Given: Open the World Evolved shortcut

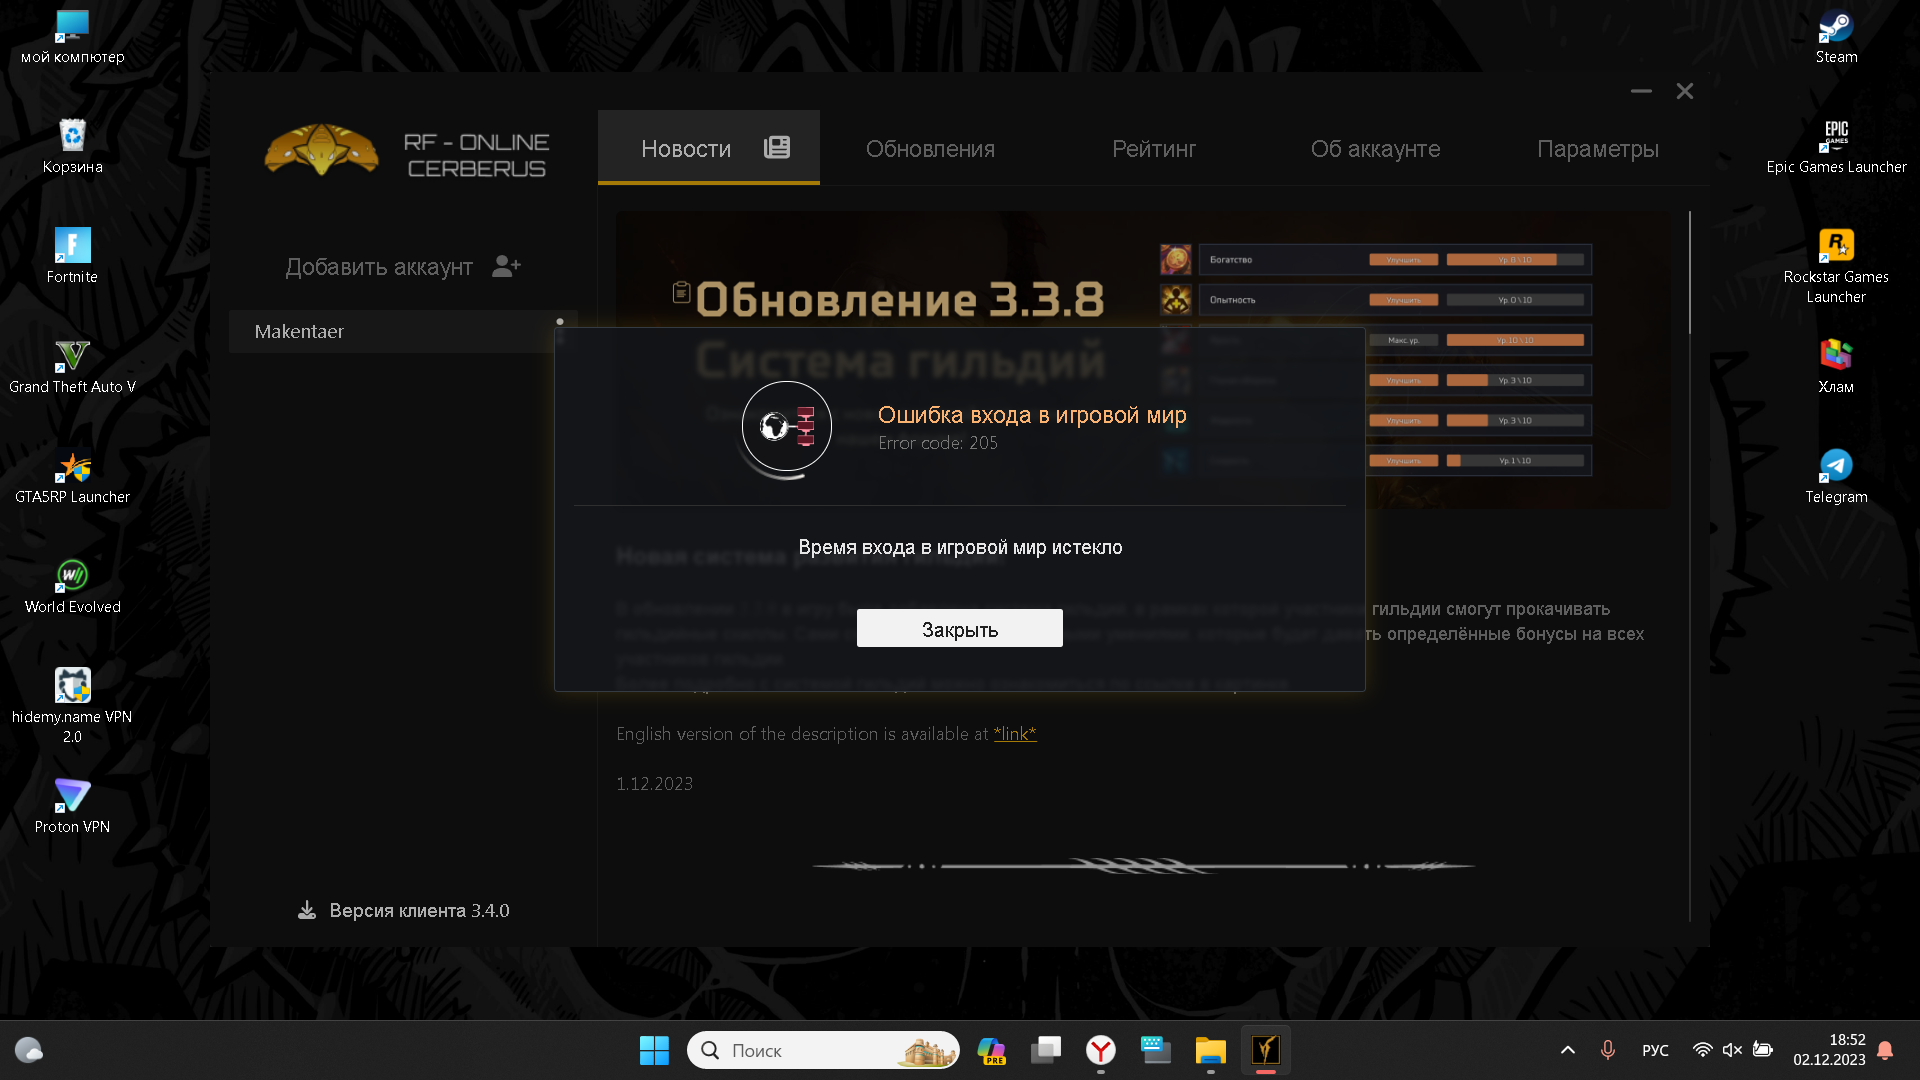Looking at the screenshot, I should [72, 587].
